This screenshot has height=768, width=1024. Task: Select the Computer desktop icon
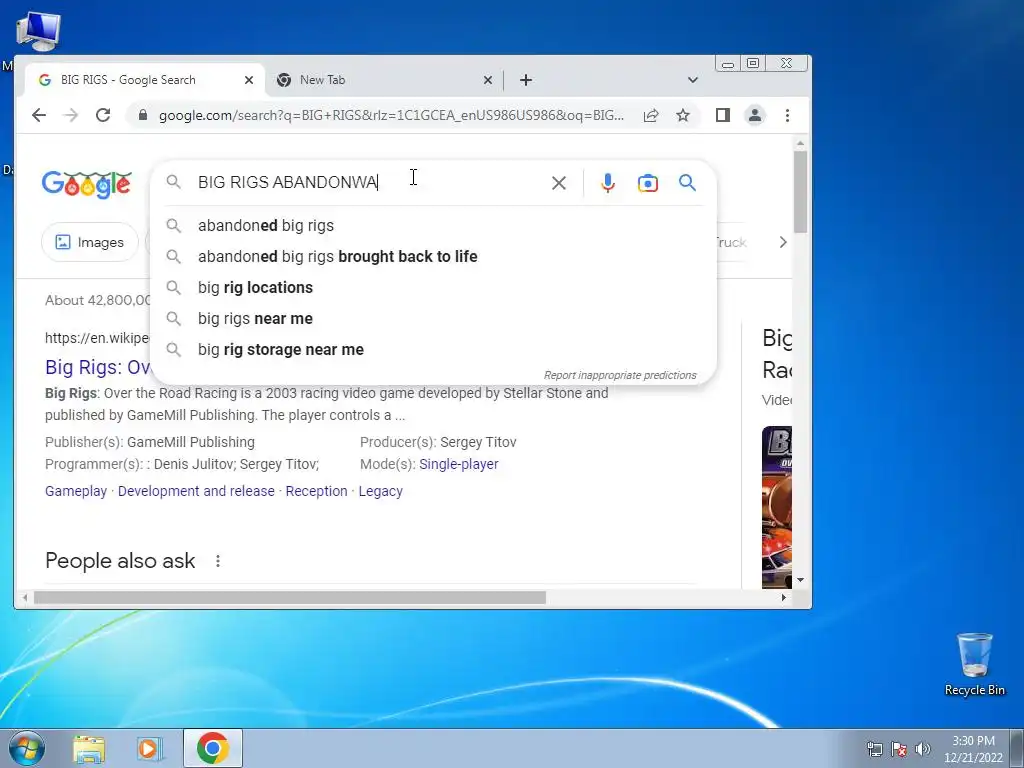point(39,31)
